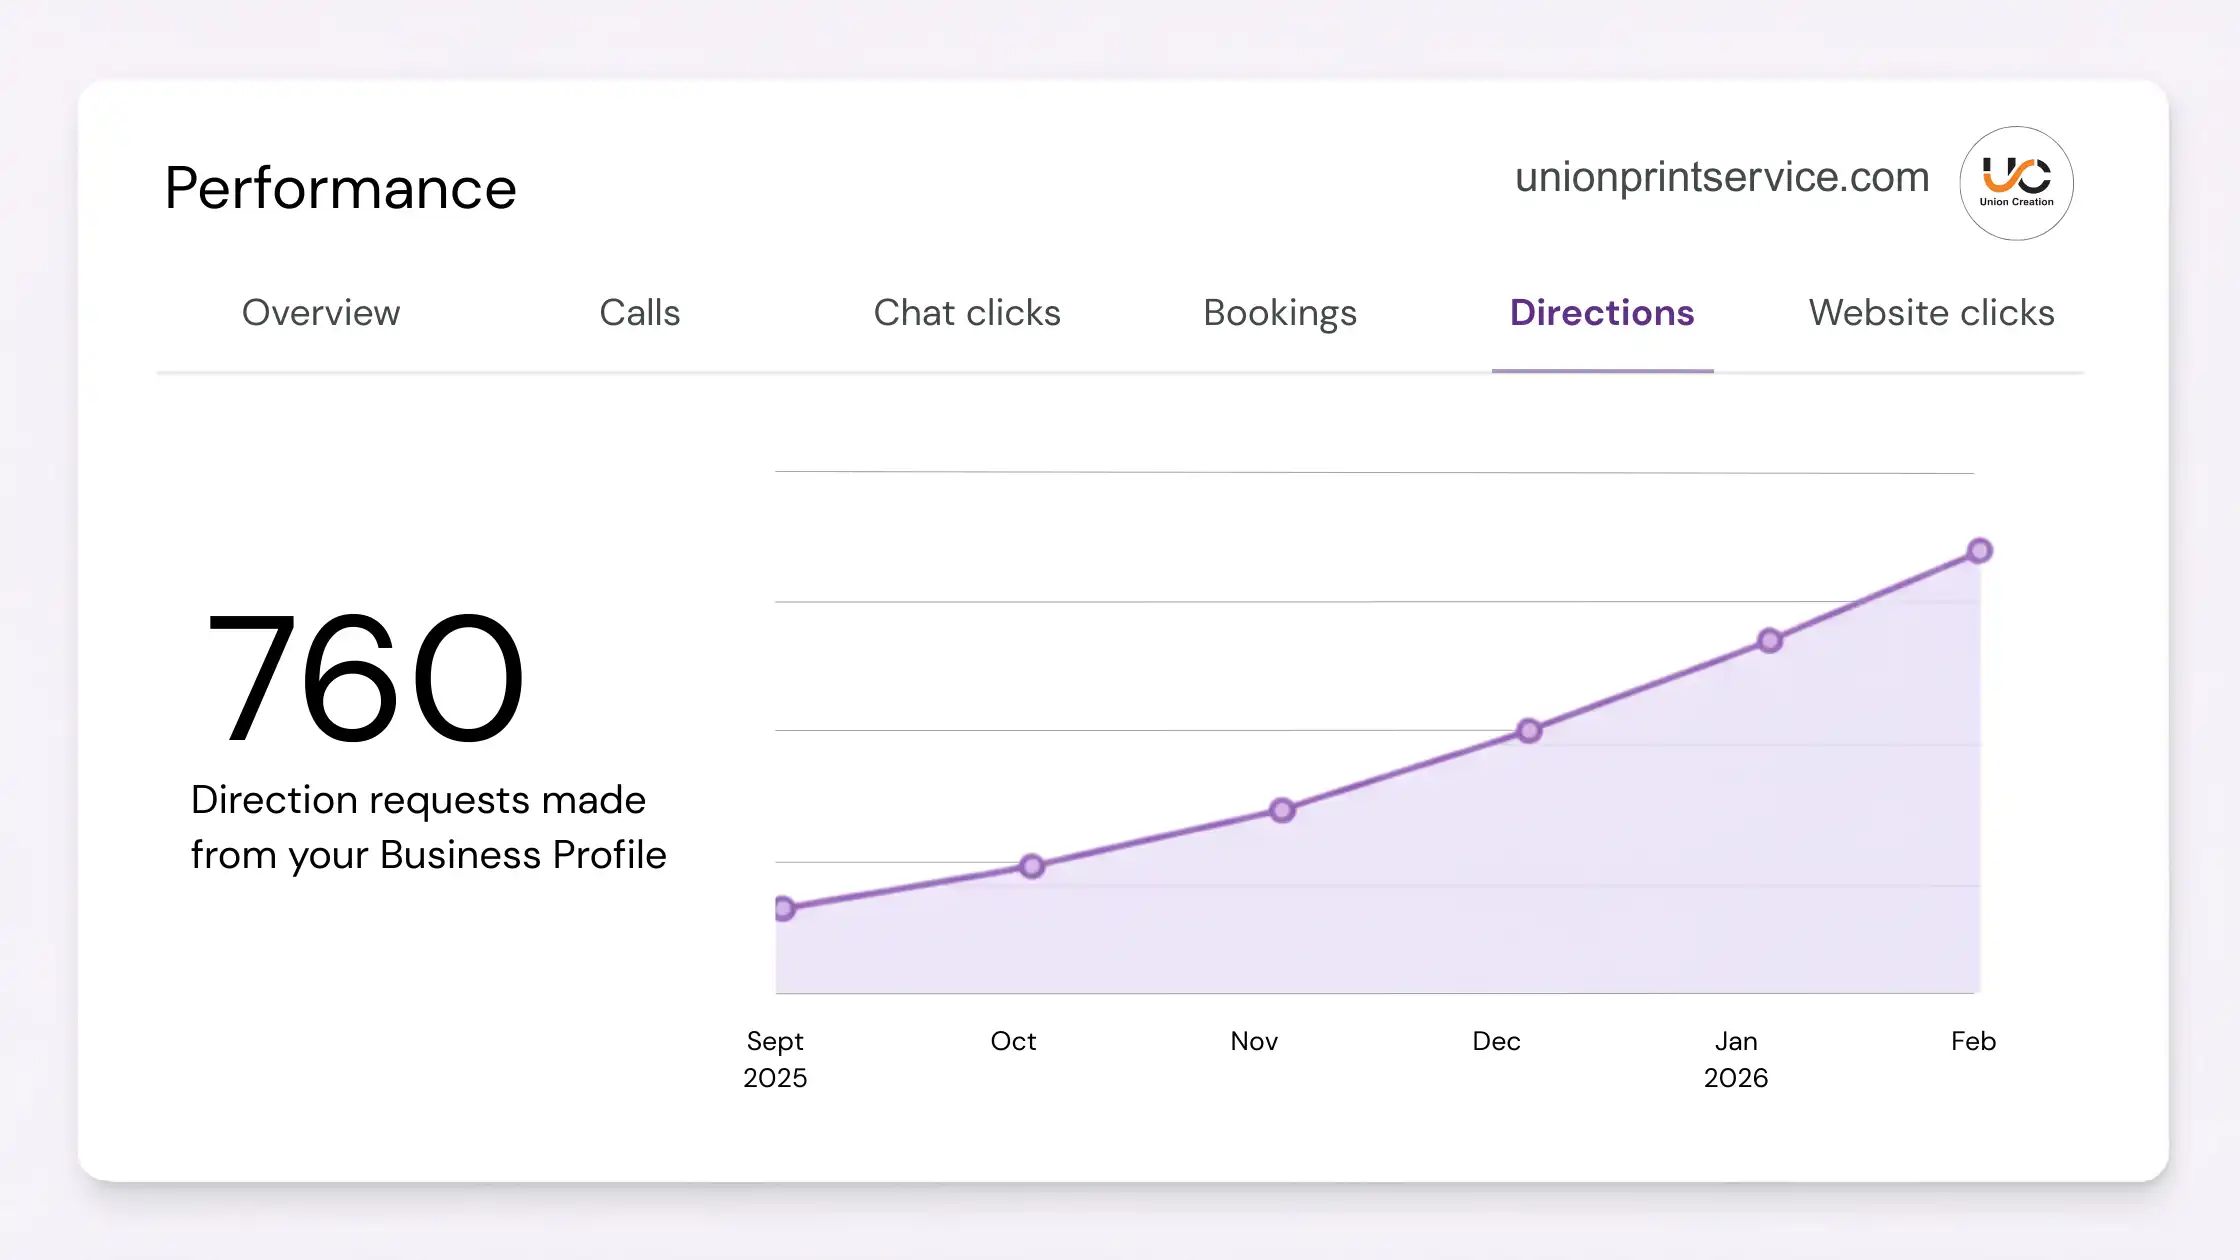Select the Chat clicks tab
The width and height of the screenshot is (2240, 1260).
click(x=967, y=313)
